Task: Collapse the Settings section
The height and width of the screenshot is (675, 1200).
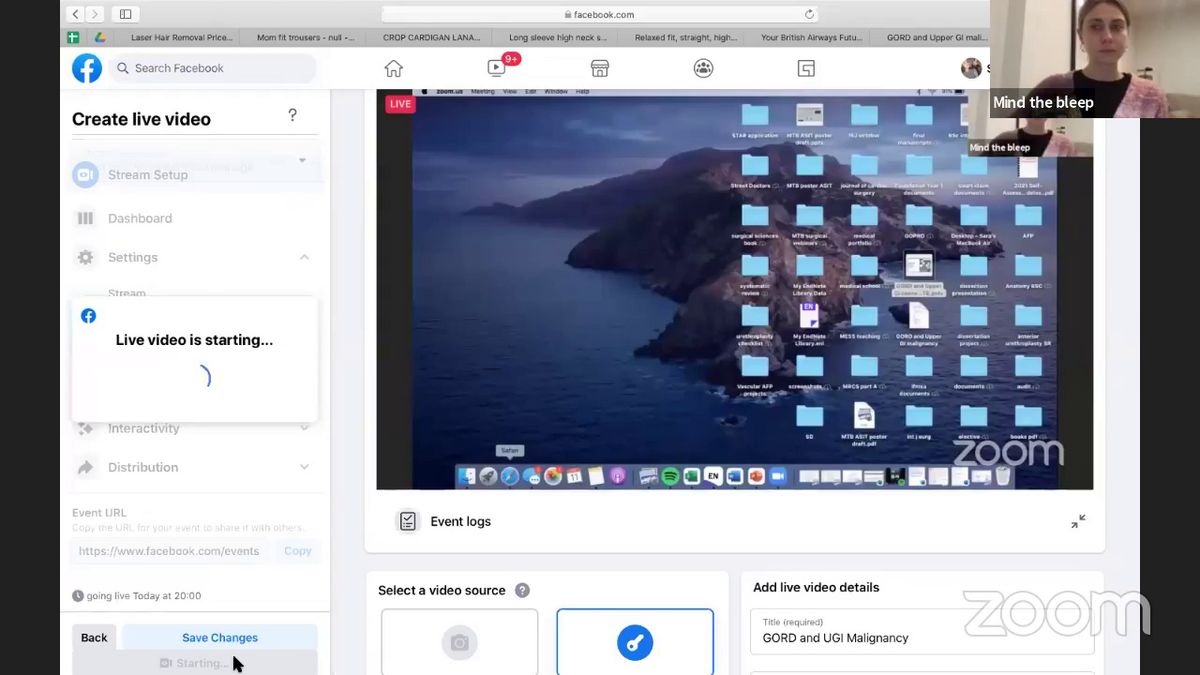Action: pos(304,257)
